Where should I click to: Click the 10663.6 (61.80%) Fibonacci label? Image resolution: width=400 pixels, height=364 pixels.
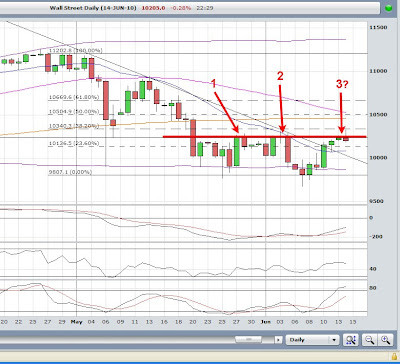point(74,97)
